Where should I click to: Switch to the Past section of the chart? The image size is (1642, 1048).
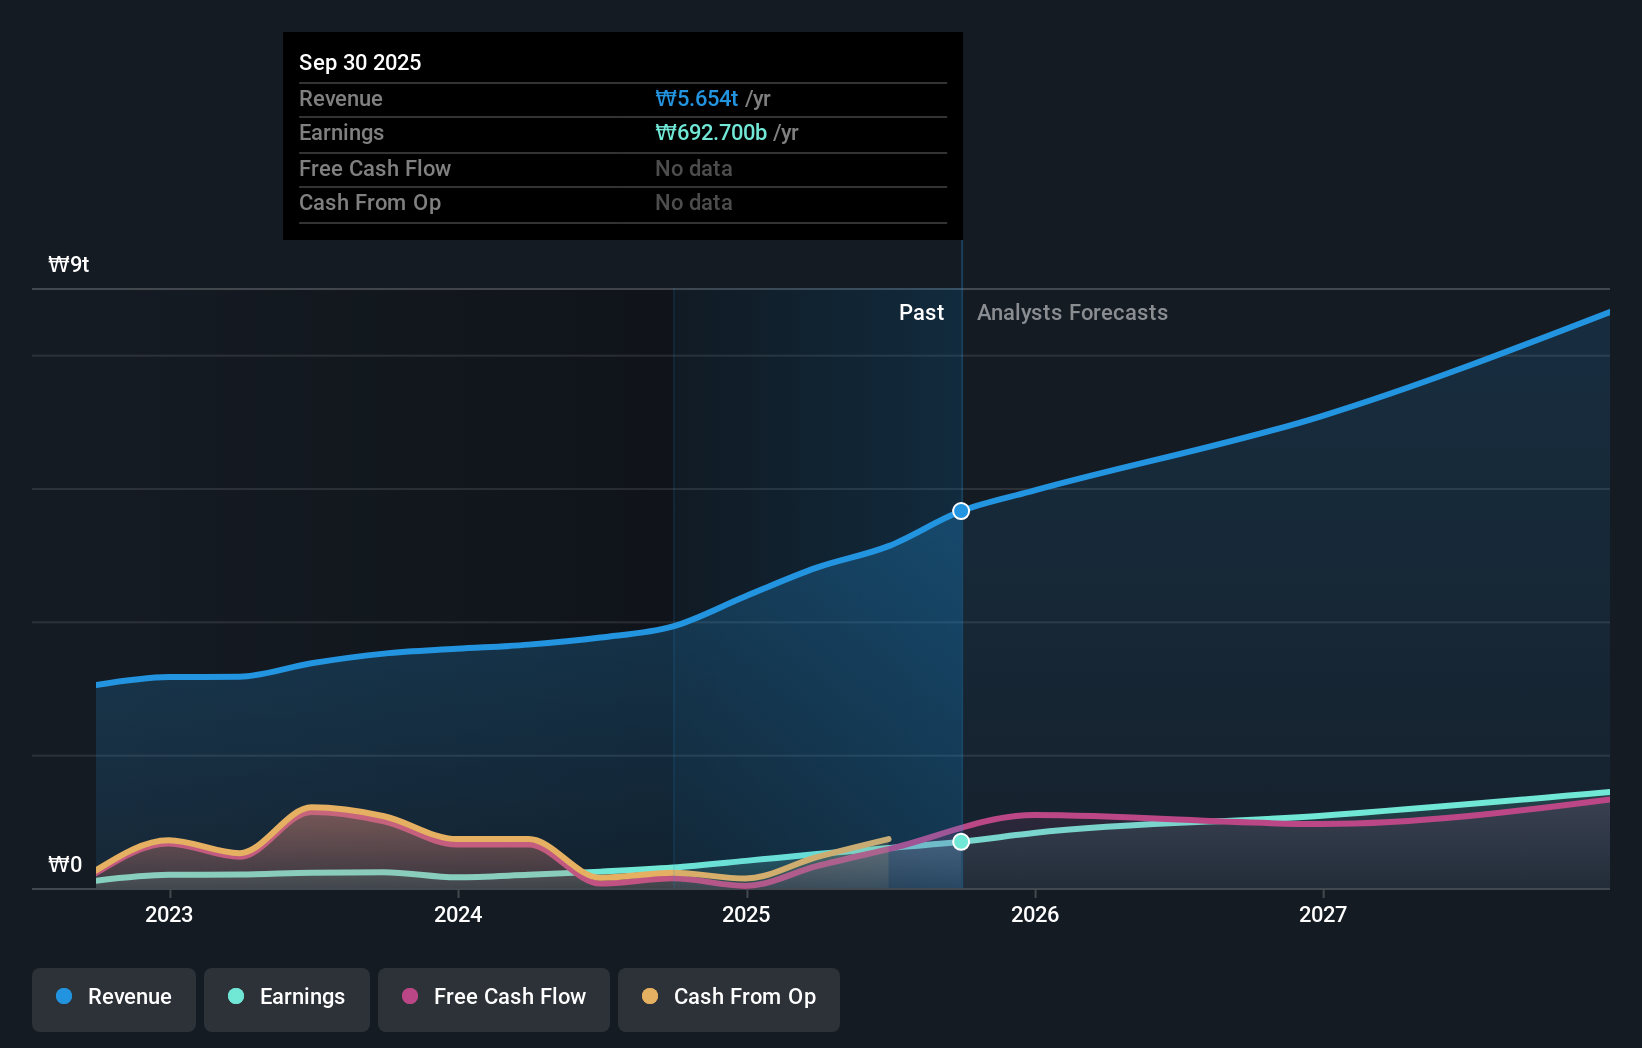pyautogui.click(x=921, y=312)
